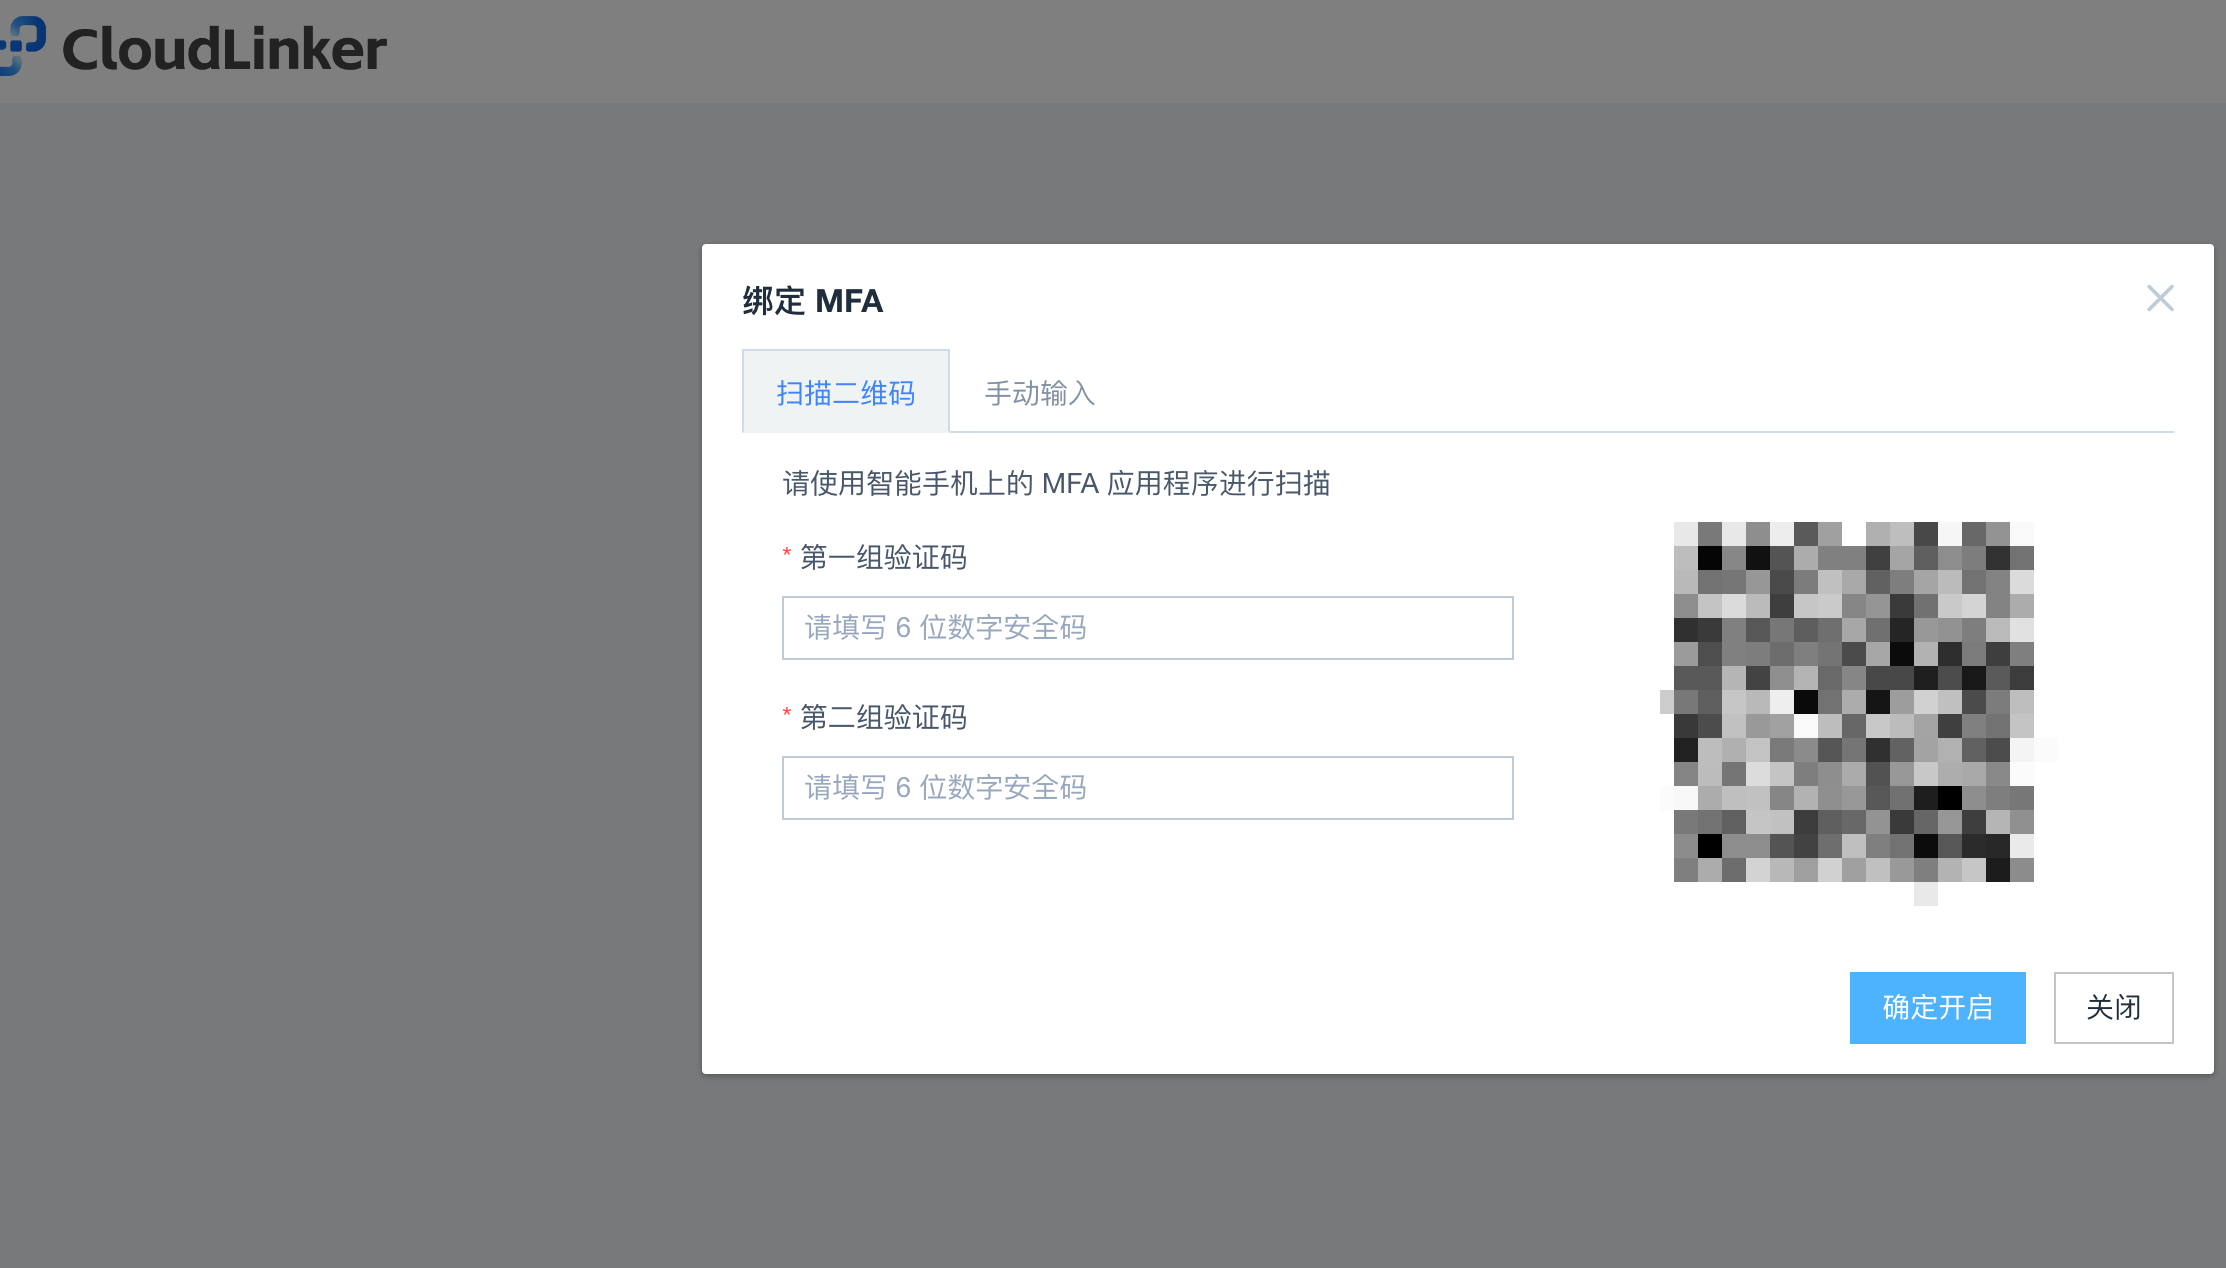The width and height of the screenshot is (2226, 1268).
Task: Click the CloudLinker logo icon
Action: 22,46
